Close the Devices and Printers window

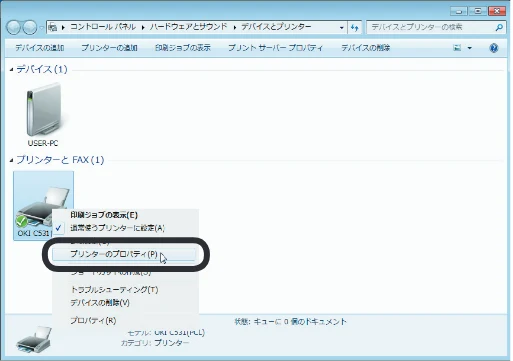pos(497,11)
